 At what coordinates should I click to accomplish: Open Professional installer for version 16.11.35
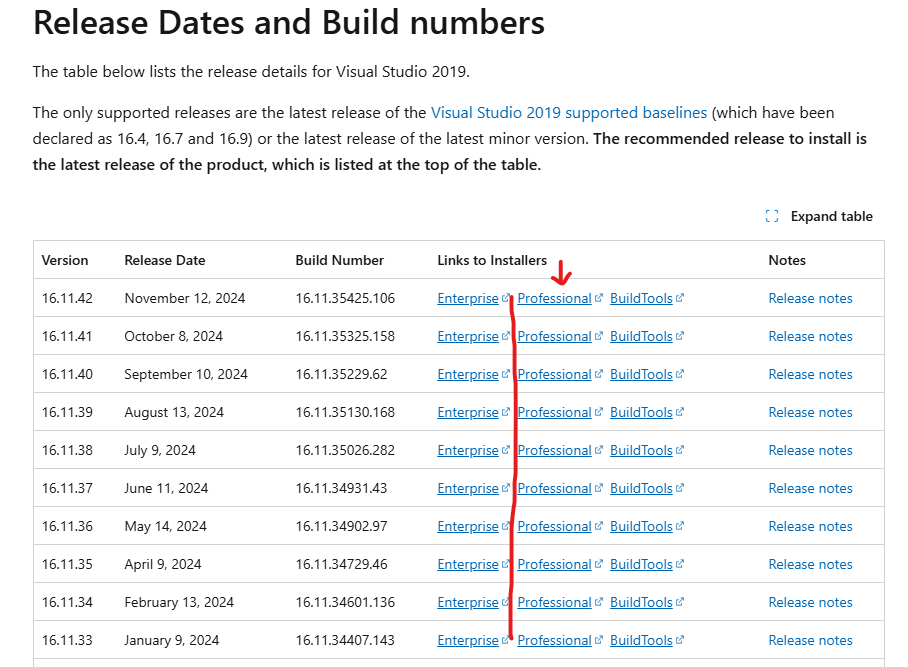point(554,565)
